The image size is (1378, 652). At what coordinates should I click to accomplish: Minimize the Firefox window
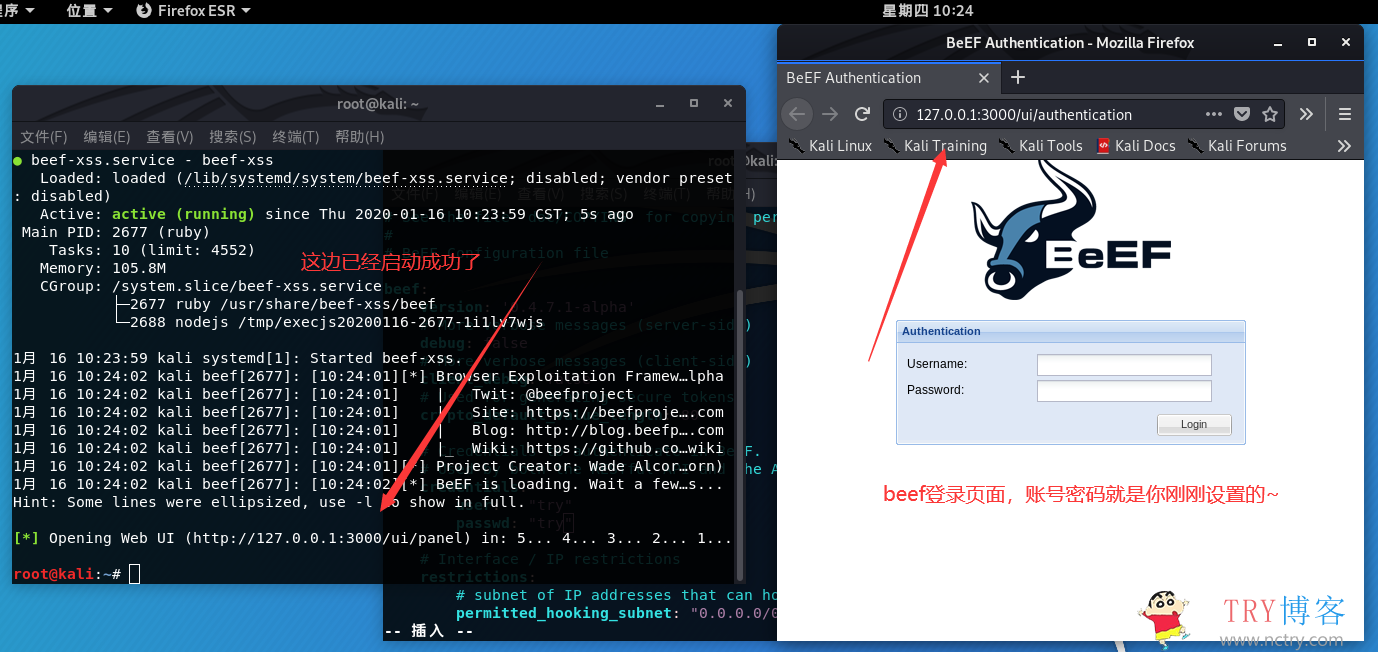pos(1278,42)
